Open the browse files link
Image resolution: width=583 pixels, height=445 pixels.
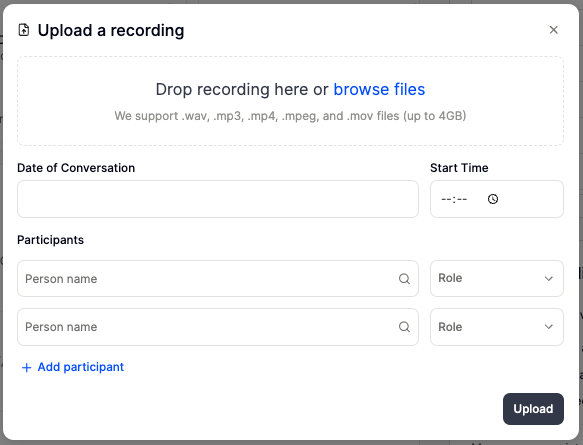click(379, 90)
